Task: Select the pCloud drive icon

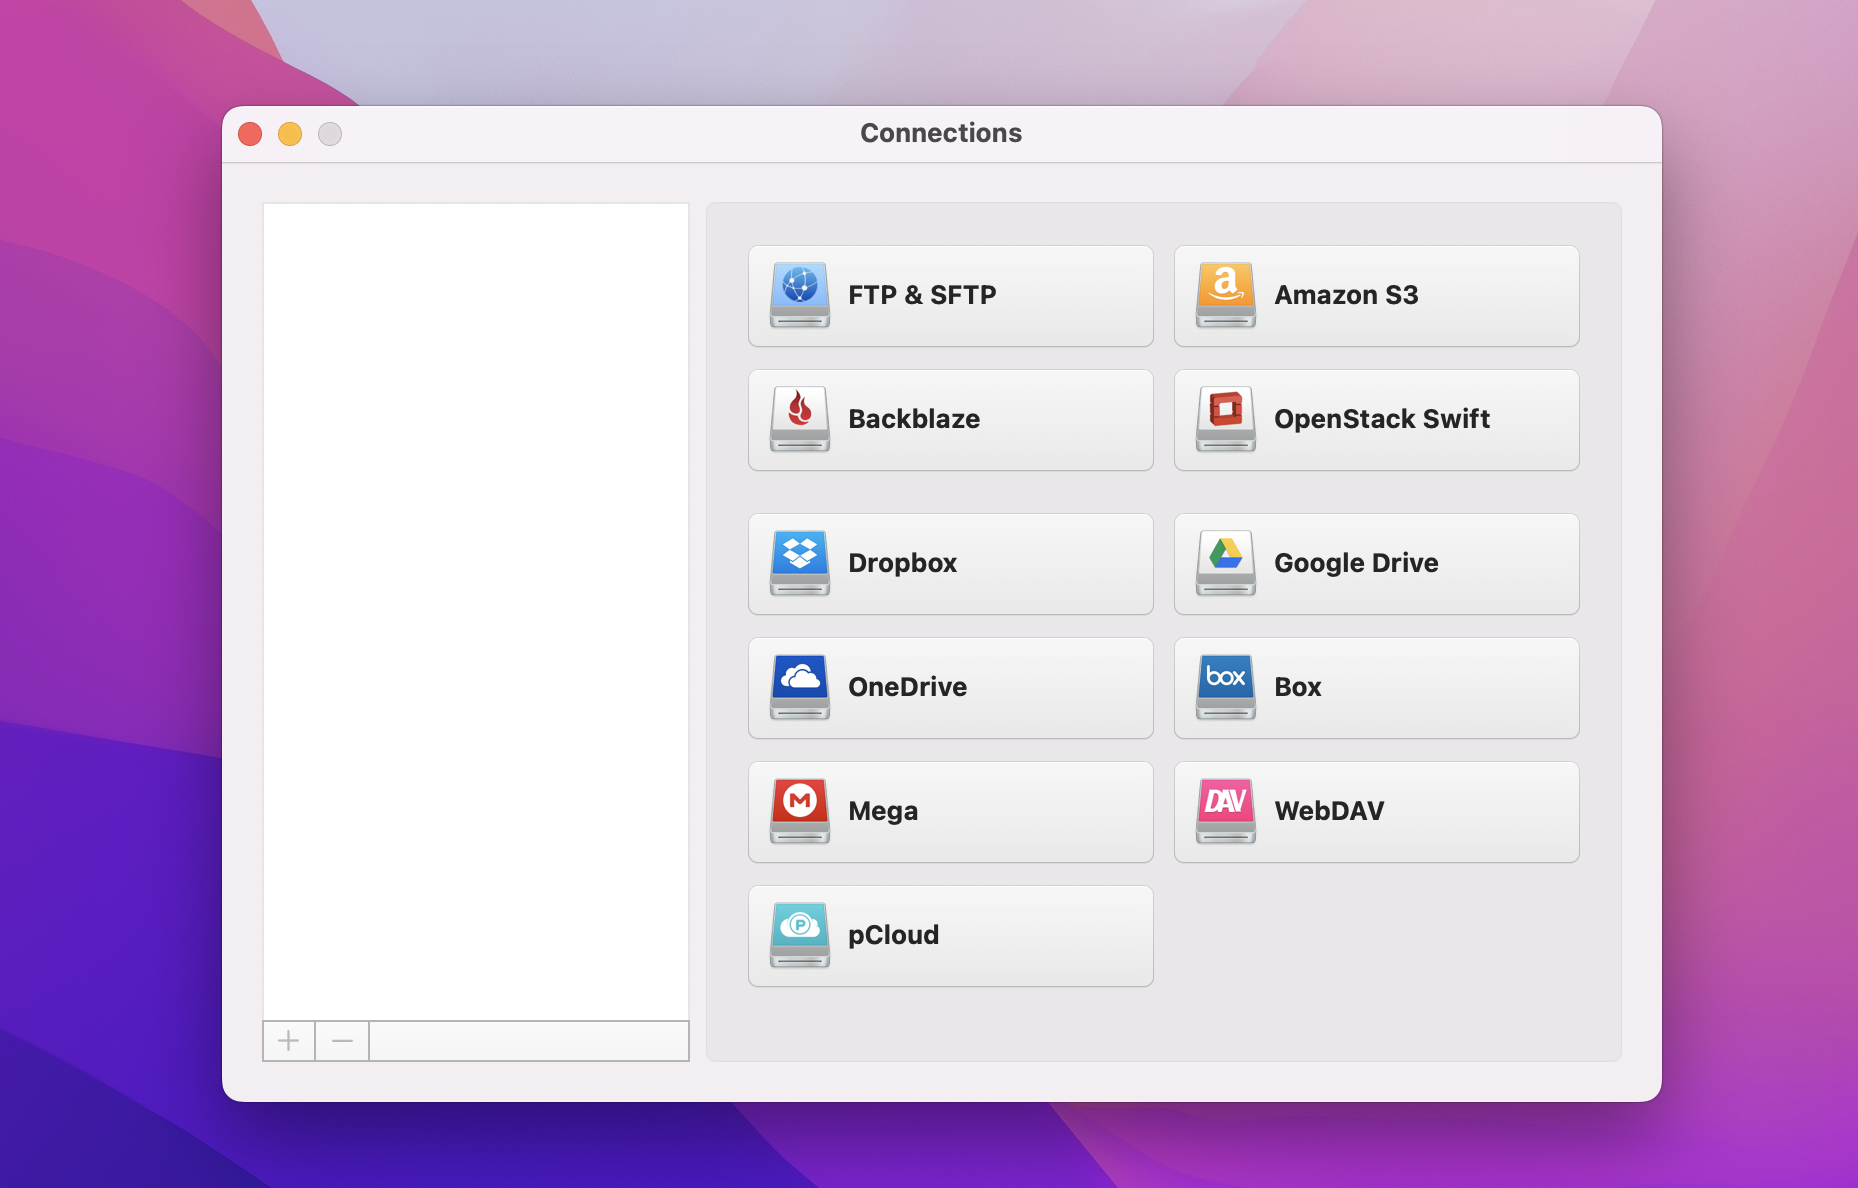Action: coord(798,935)
